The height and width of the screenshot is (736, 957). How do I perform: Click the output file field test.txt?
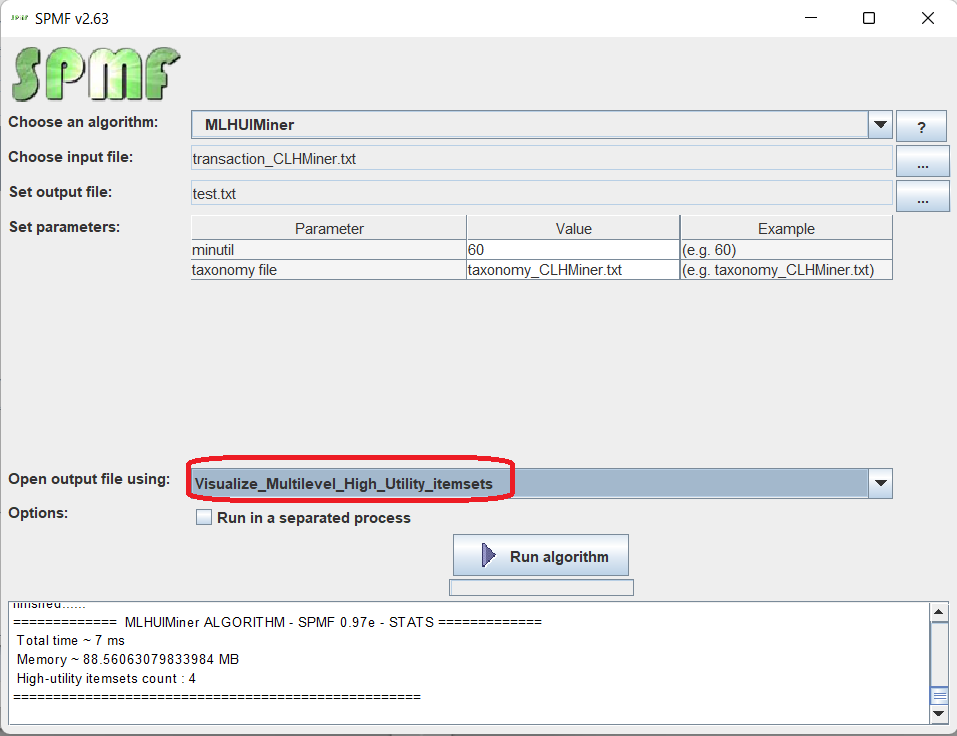[x=541, y=193]
